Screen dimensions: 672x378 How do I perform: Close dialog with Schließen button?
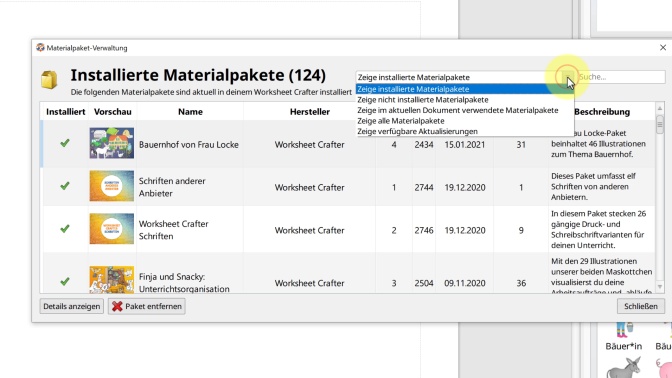(x=641, y=306)
